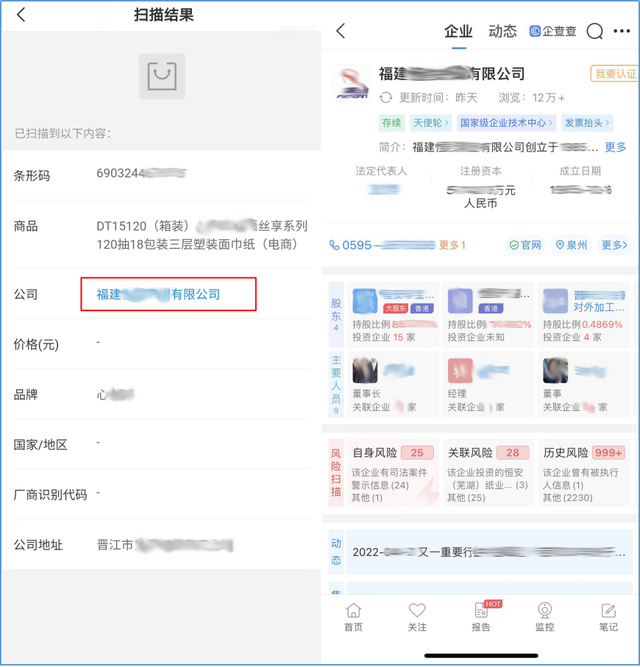Screen dimensions: 640x667
Task: Open the 泉州 location chip
Action: 572,245
